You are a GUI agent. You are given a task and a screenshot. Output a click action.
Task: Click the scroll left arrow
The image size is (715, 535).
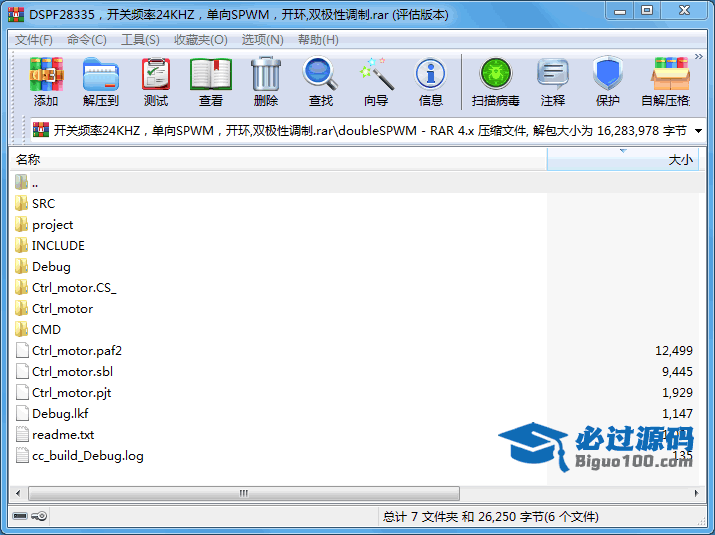coord(18,493)
